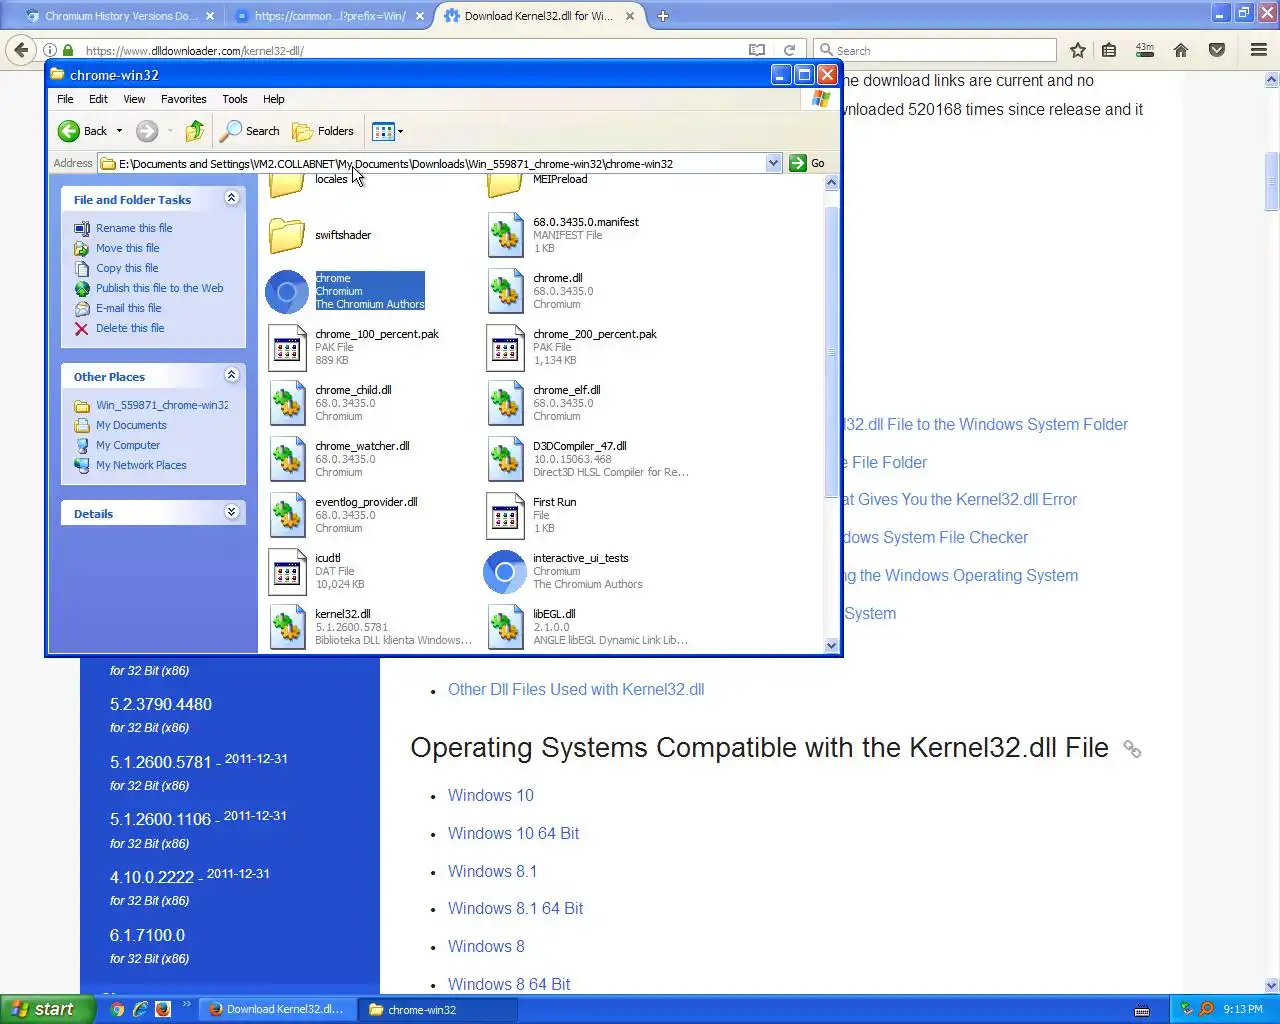The width and height of the screenshot is (1280, 1024).
Task: Select chrome_elf.dll file icon
Action: tap(505, 404)
